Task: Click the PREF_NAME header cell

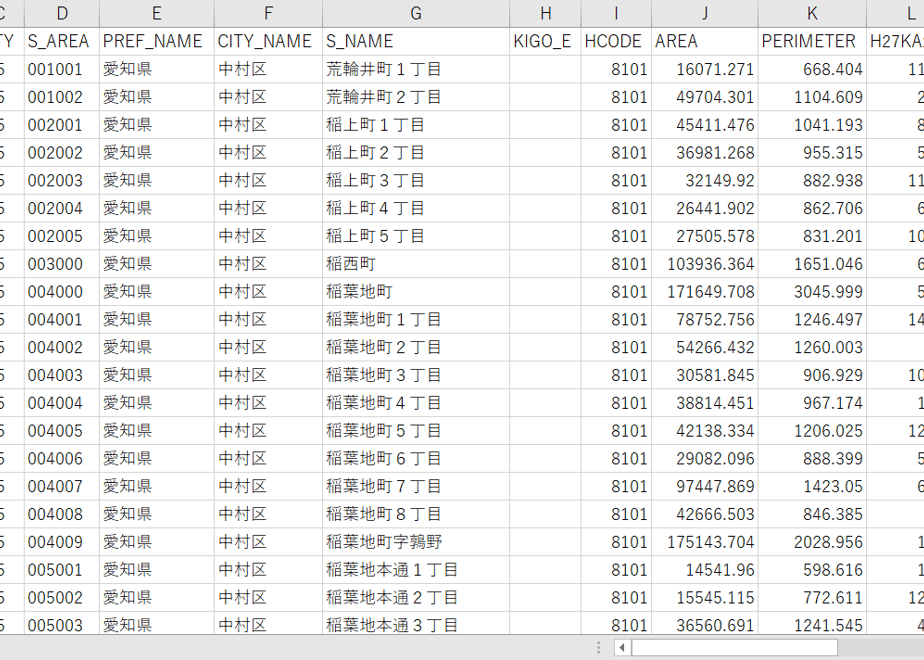Action: click(x=157, y=41)
